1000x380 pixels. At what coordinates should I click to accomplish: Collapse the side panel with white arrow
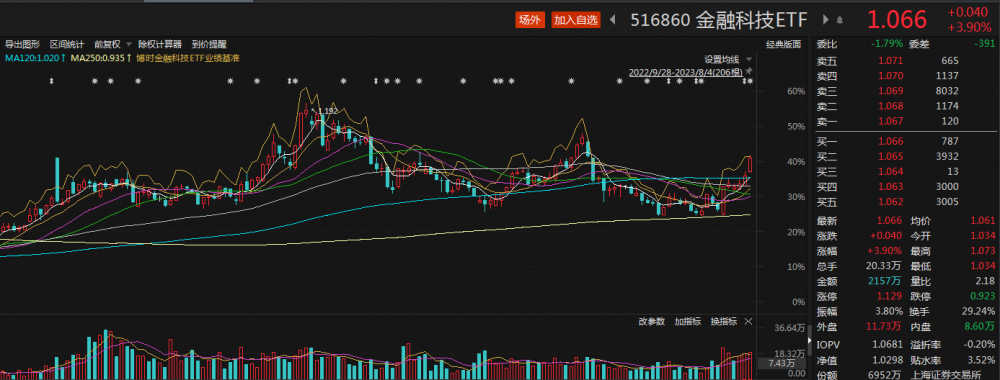pos(810,340)
